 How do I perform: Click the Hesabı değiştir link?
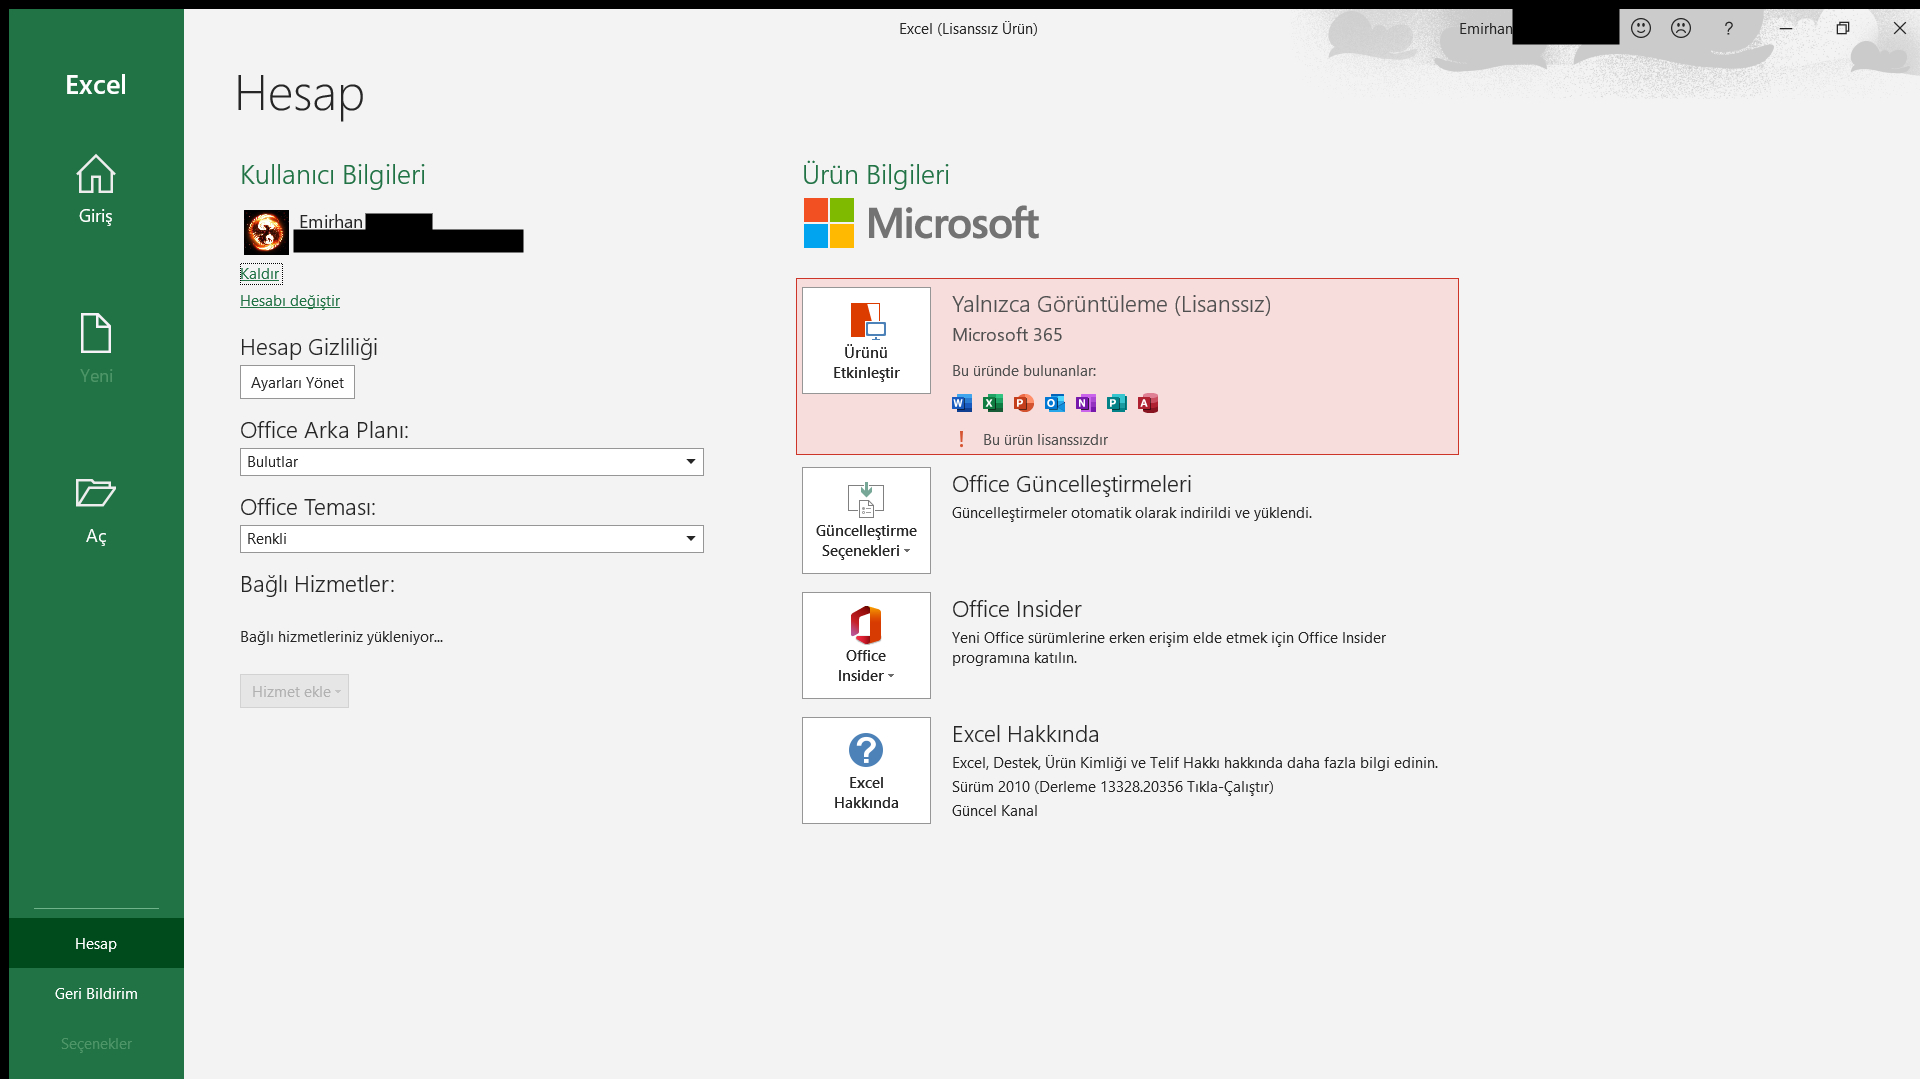[x=290, y=301]
